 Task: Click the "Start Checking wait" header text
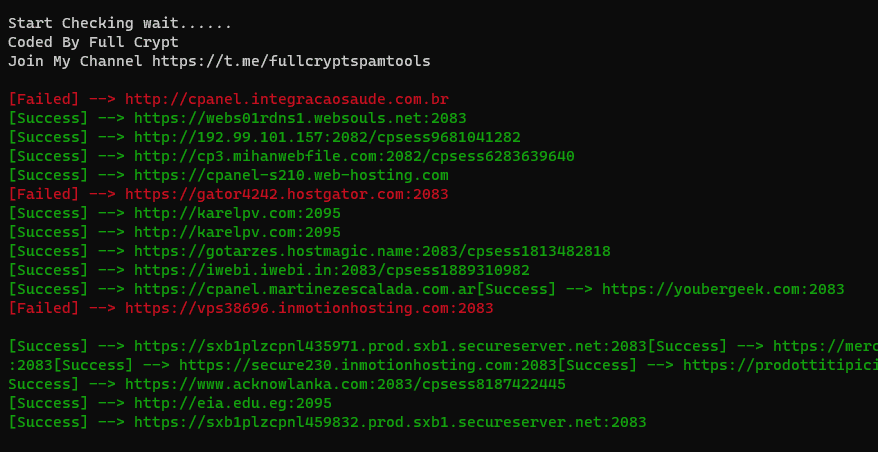pos(120,23)
